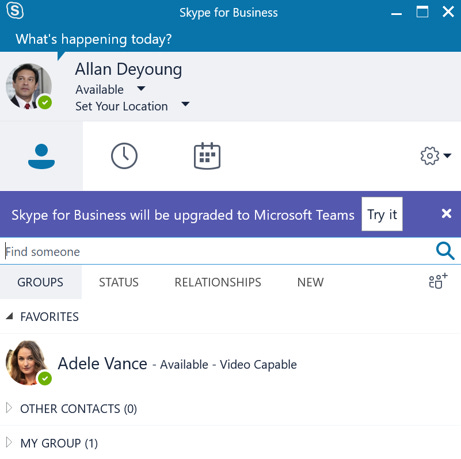
Task: Select the Adele Vance contact name
Action: point(102,363)
